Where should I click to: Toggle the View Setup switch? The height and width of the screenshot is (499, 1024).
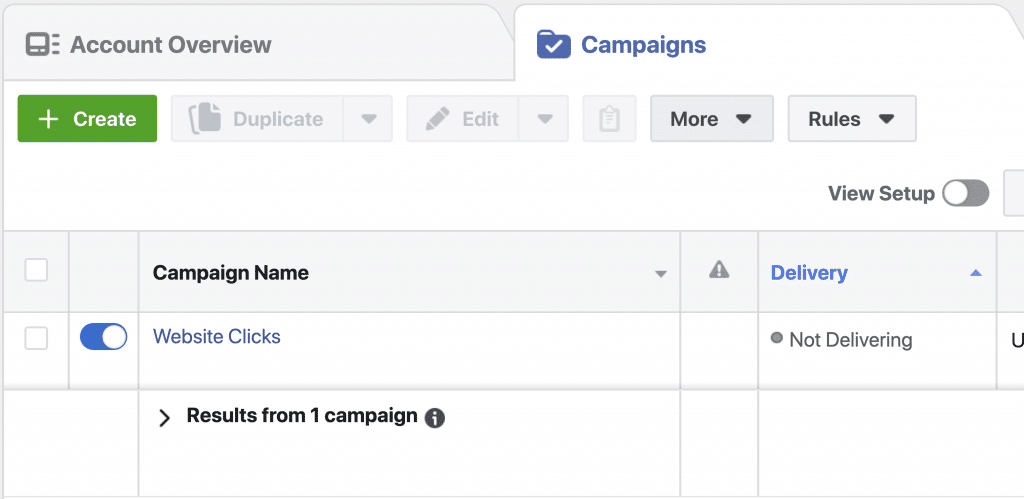click(x=965, y=194)
